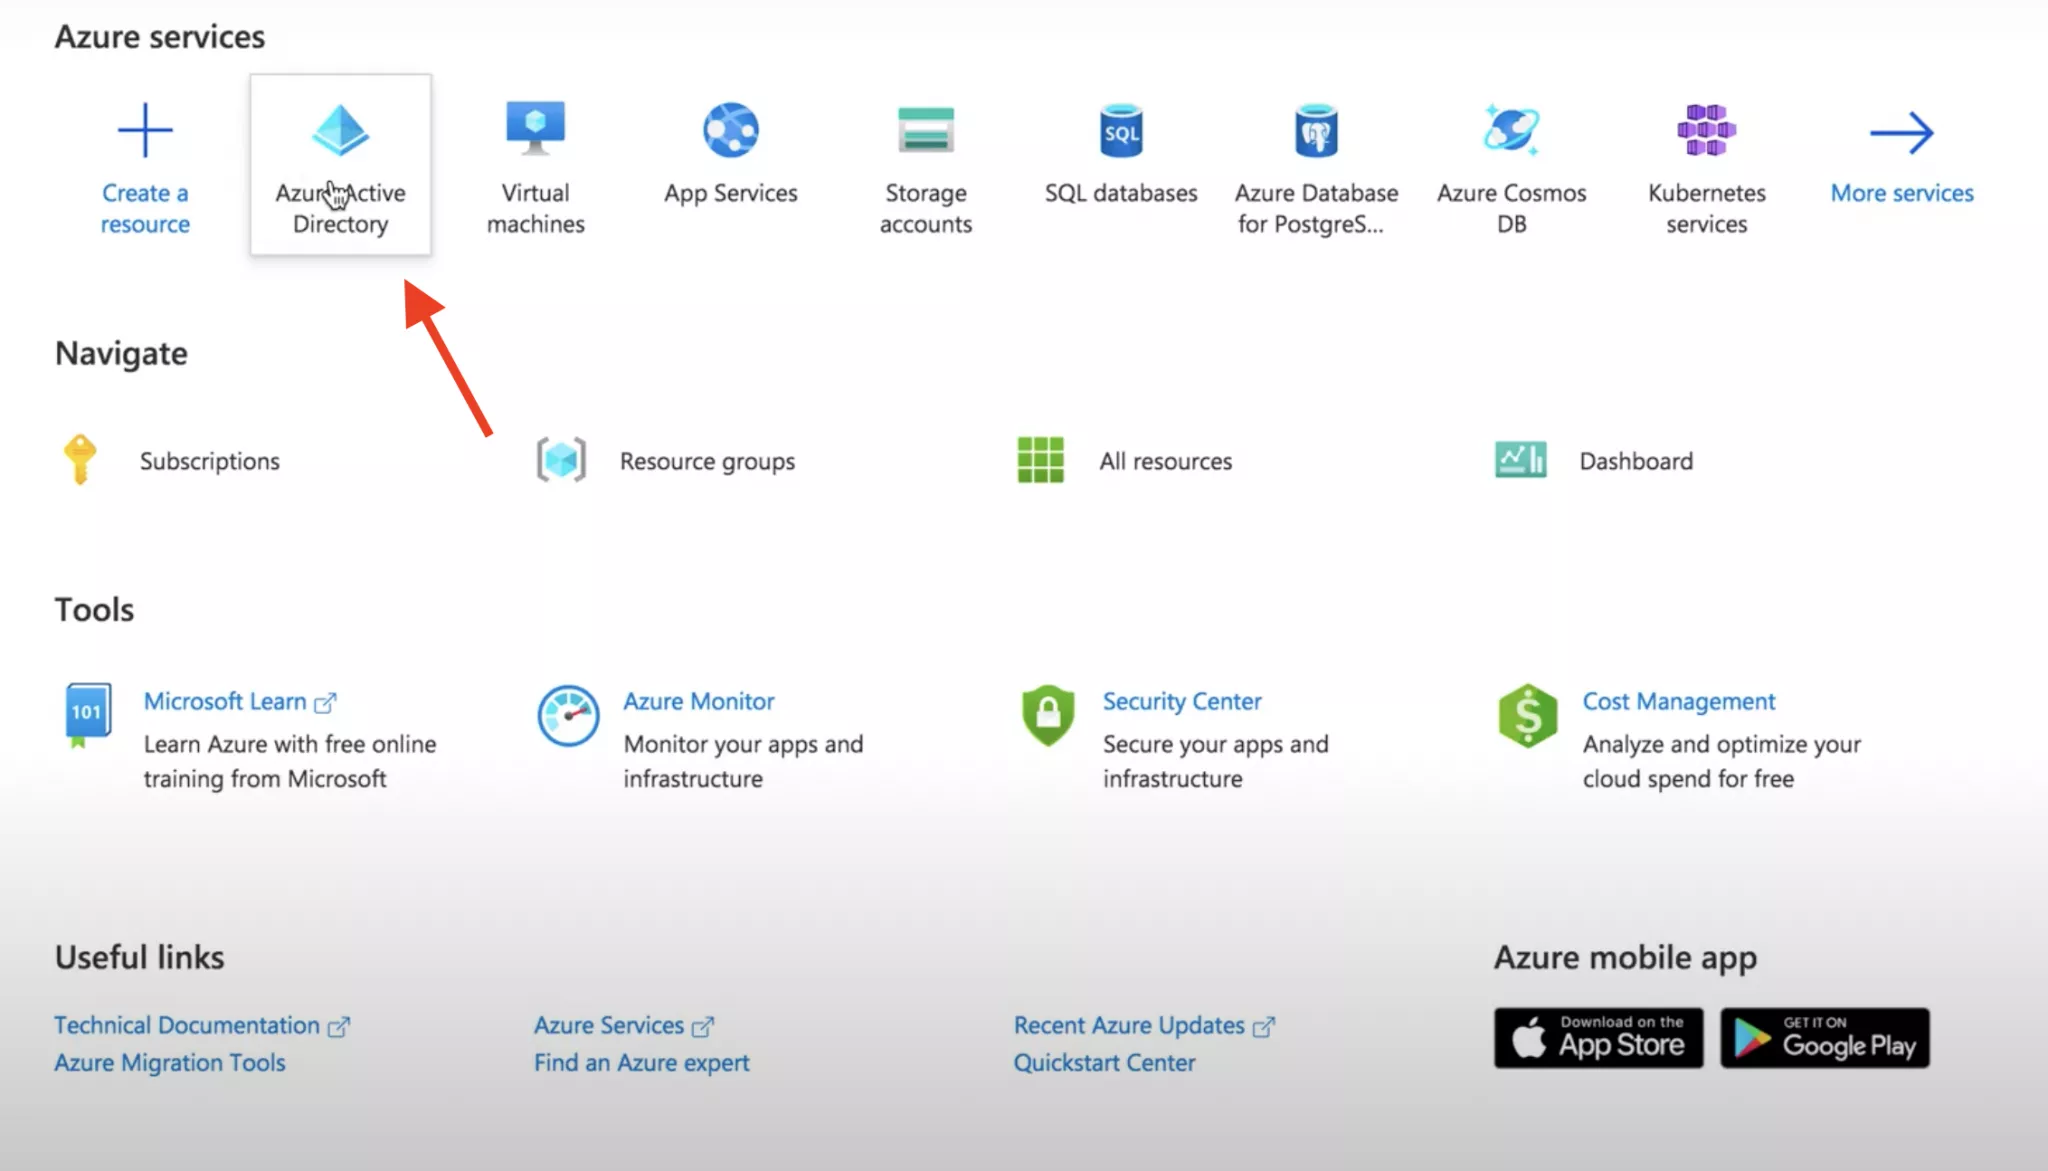Screen dimensions: 2048x1171
Task: Open the Azure Services useful link
Action: 609,1025
